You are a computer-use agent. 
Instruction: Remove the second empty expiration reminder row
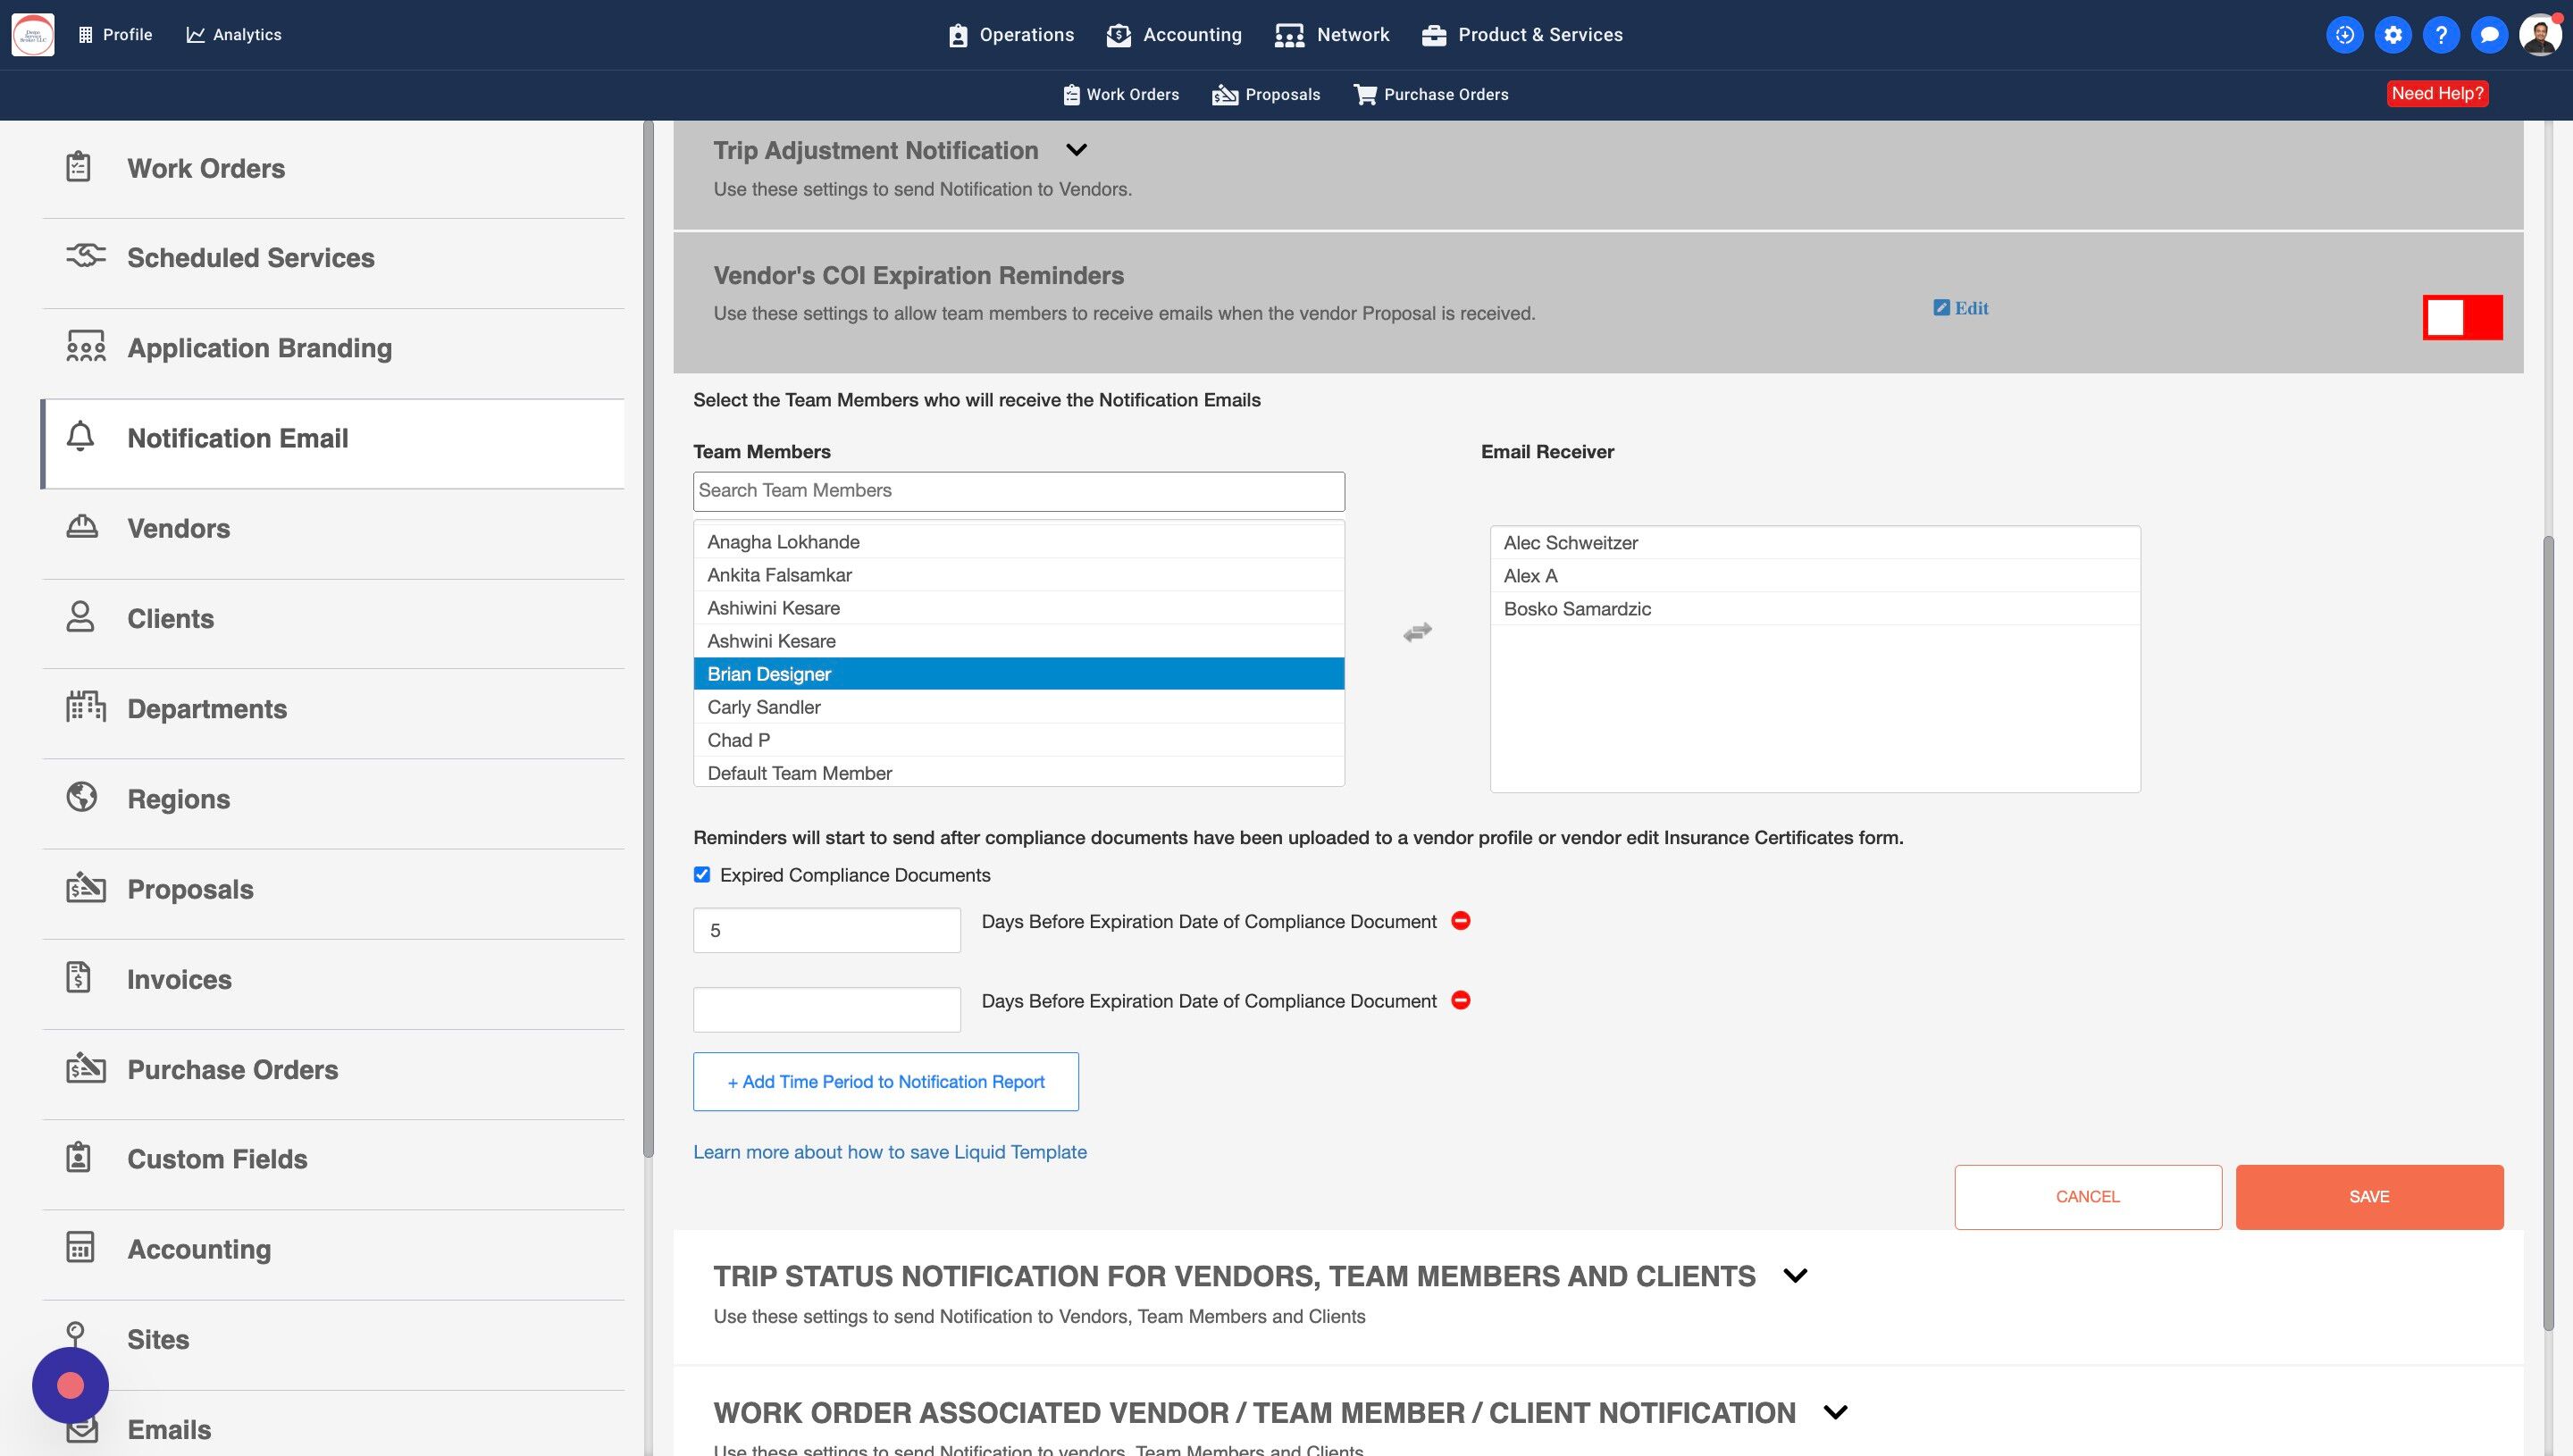tap(1460, 1000)
